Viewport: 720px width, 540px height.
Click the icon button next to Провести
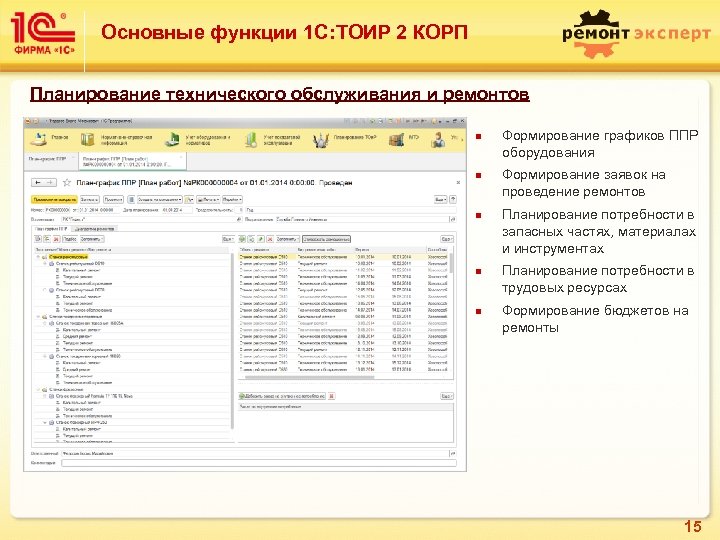click(131, 200)
